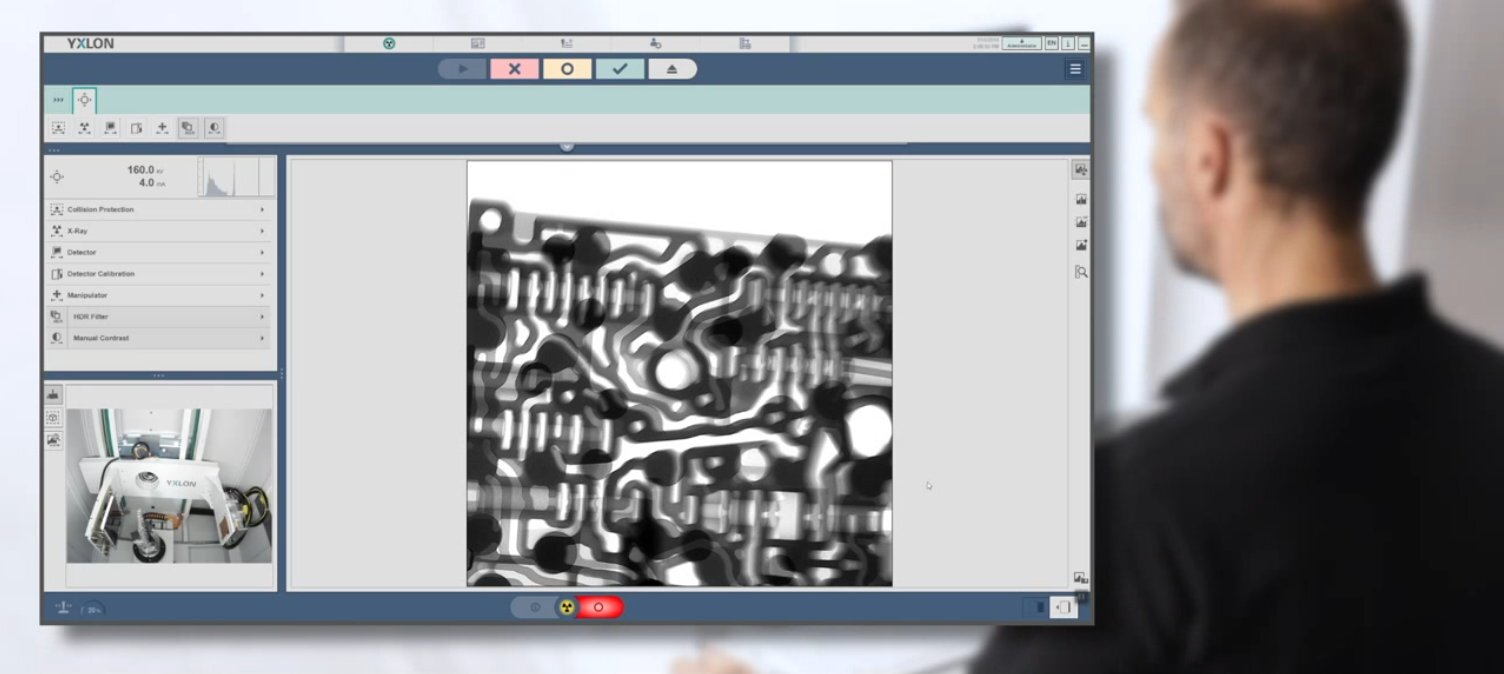Viewport: 1504px width, 674px height.
Task: Expand the tab strip chevrons
Action: (x=58, y=100)
